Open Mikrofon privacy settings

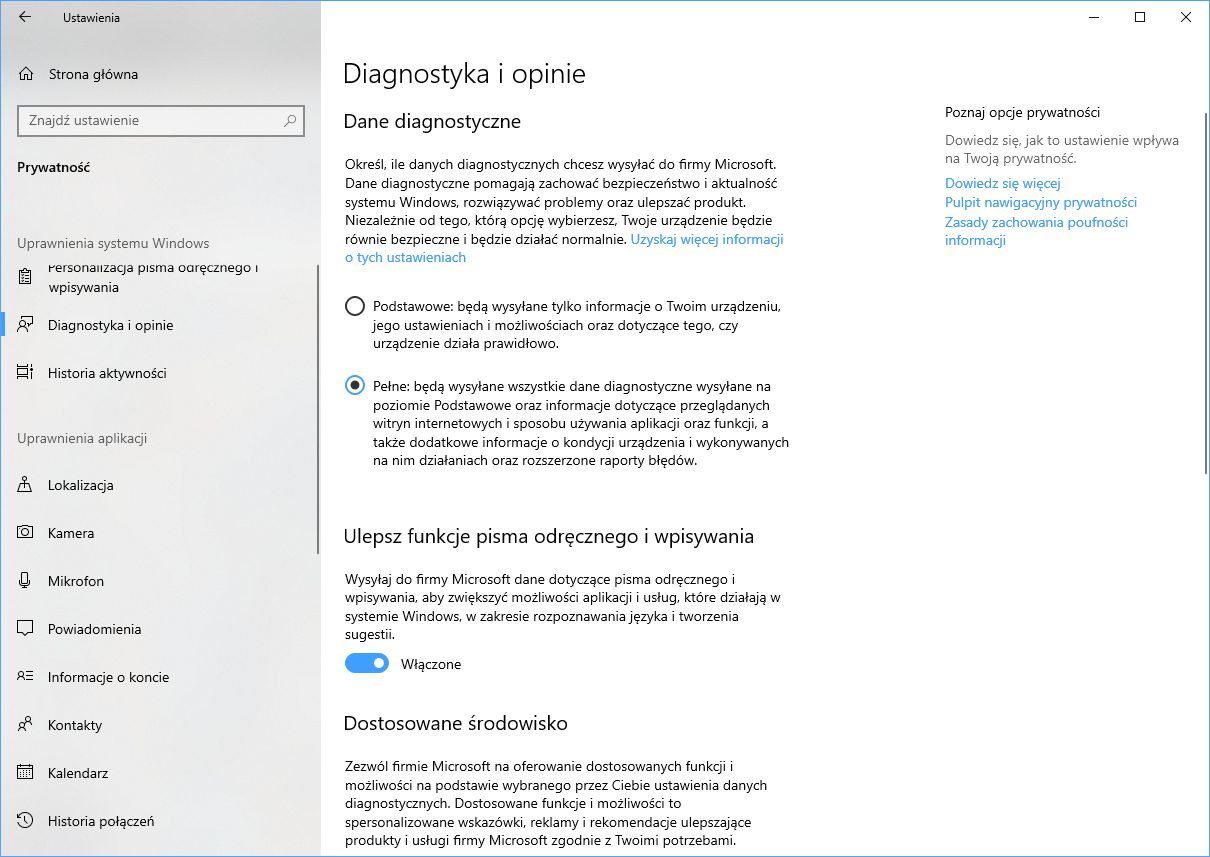(x=75, y=581)
